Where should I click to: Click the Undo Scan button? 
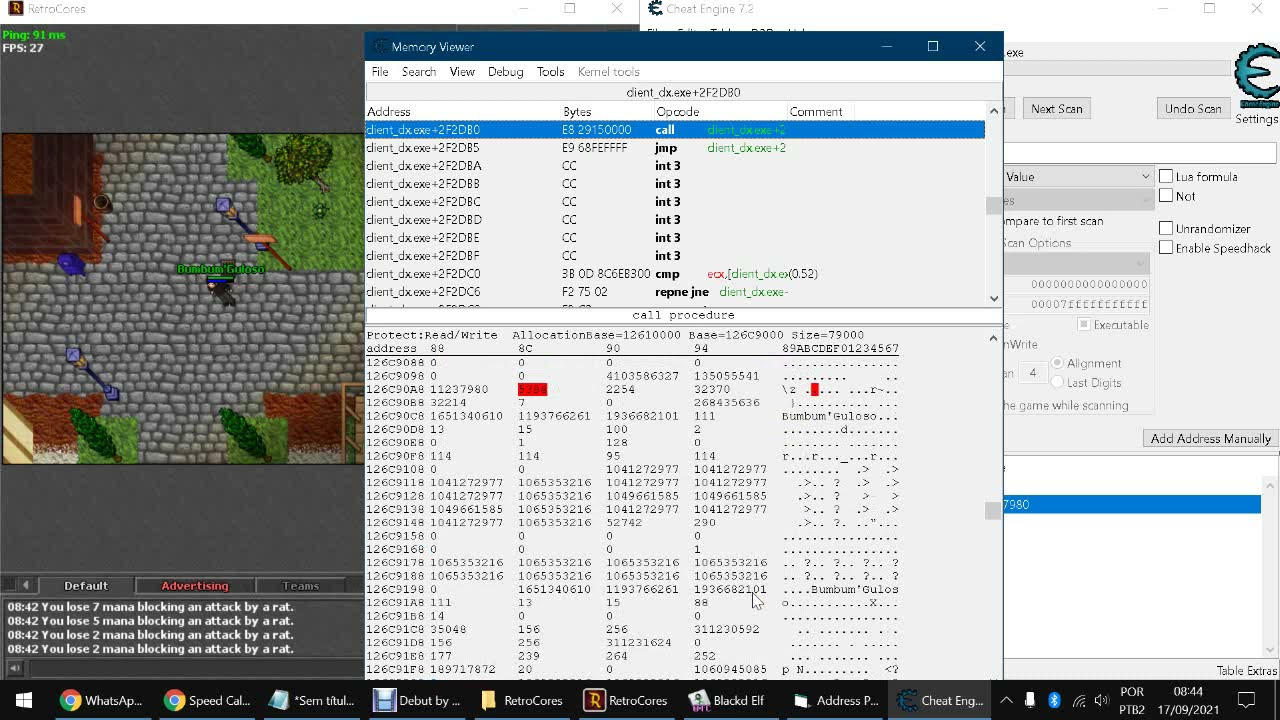pos(1193,109)
